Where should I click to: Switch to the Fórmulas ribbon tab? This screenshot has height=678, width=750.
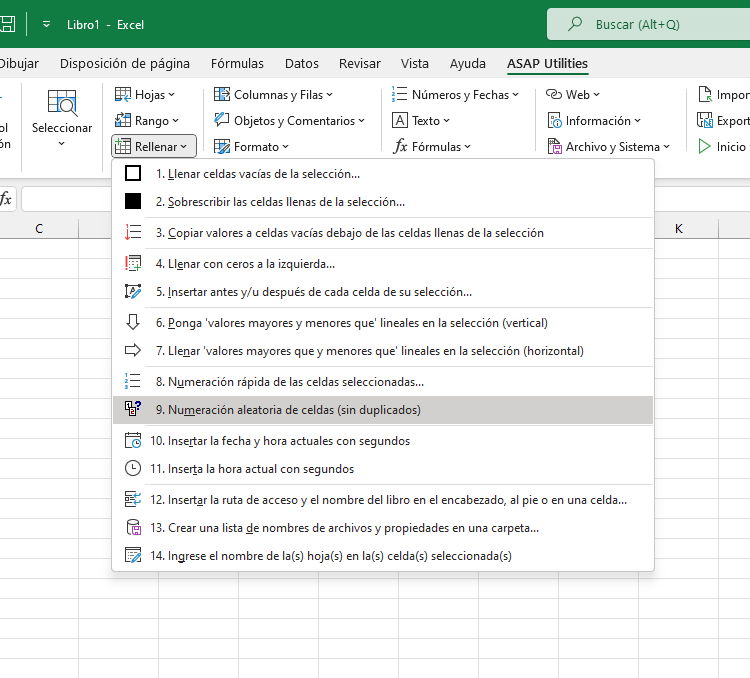coord(237,63)
